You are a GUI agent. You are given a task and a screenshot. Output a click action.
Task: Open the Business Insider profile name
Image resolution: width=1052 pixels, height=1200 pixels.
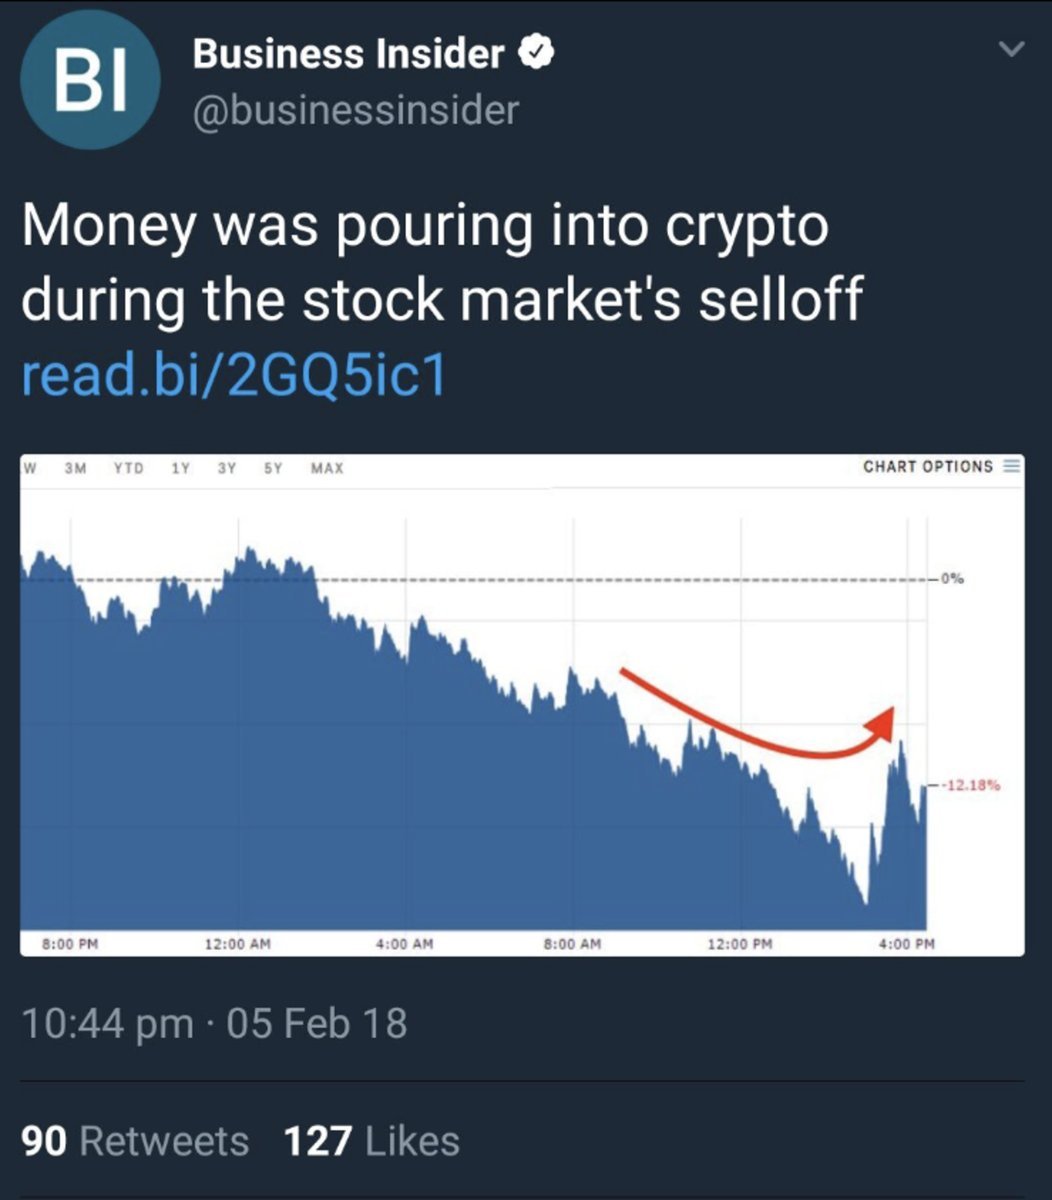coord(348,55)
